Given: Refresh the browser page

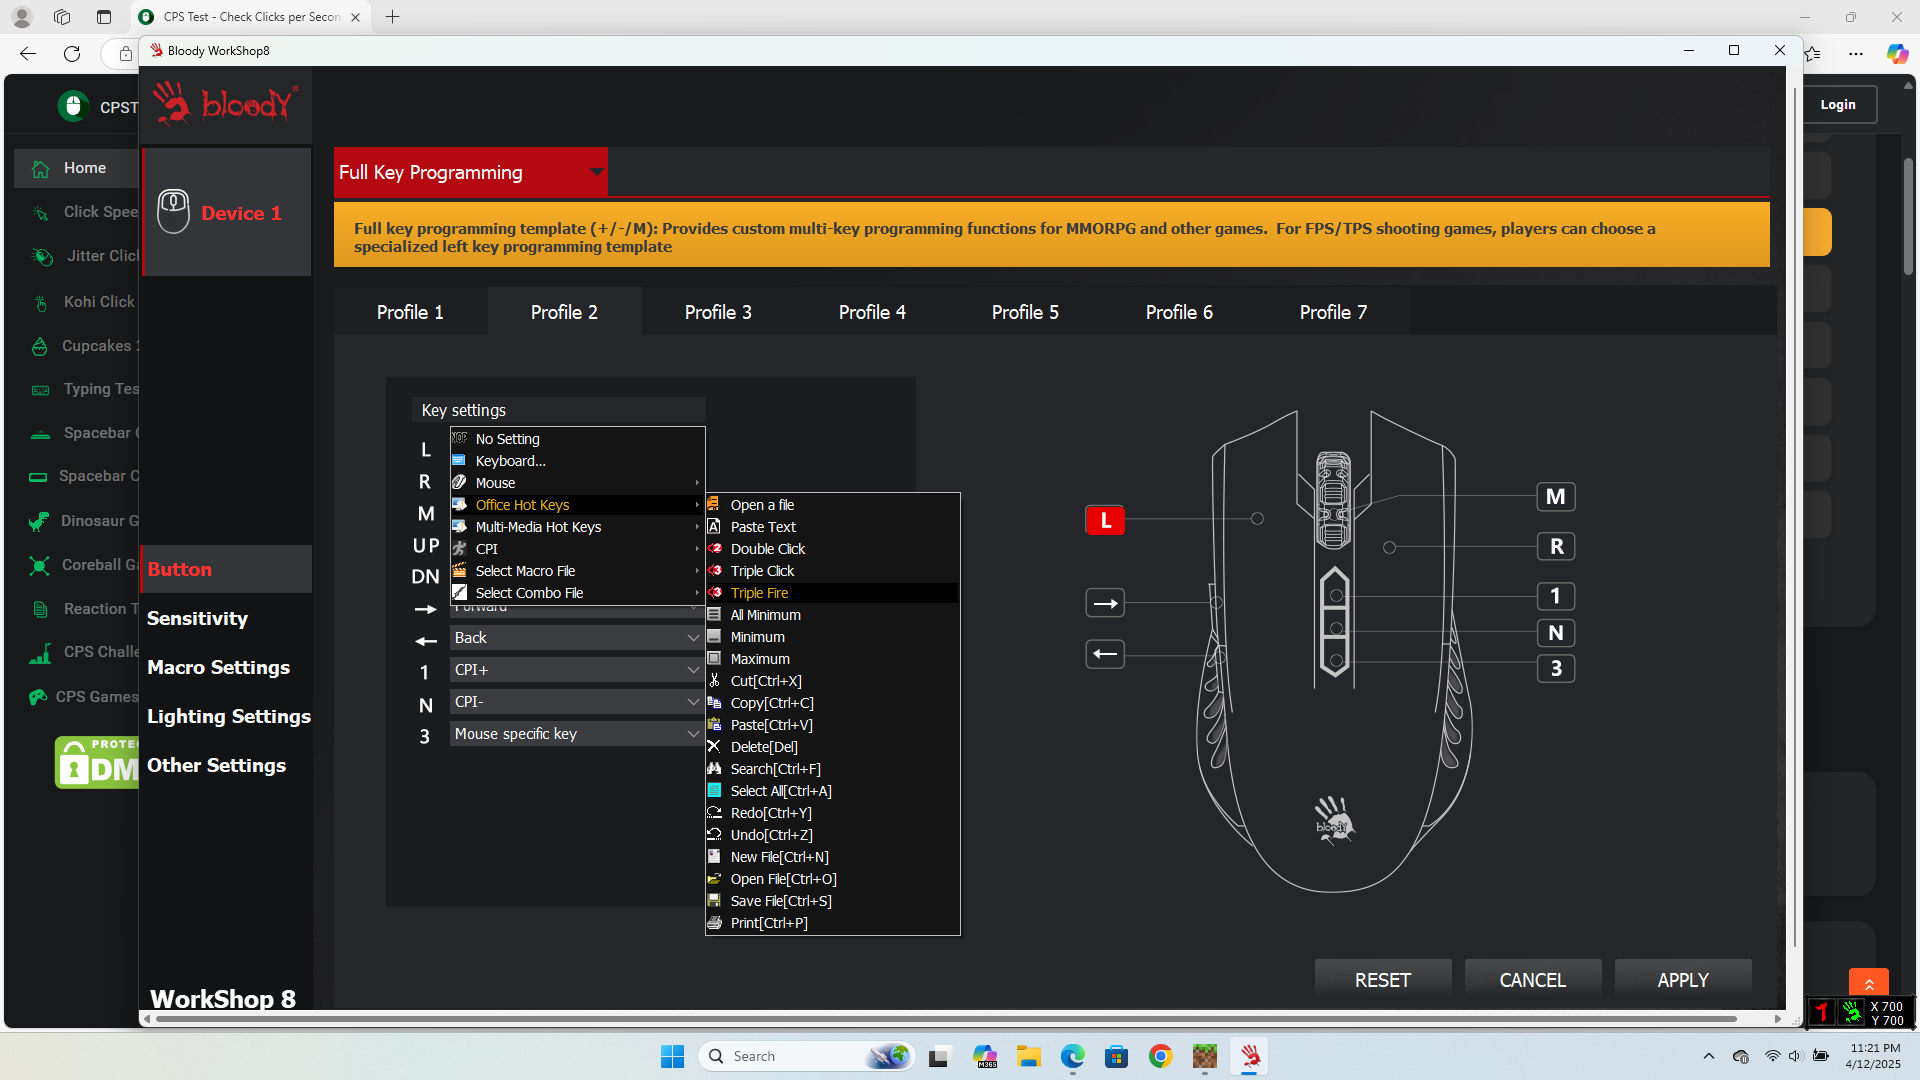Looking at the screenshot, I should click(72, 53).
